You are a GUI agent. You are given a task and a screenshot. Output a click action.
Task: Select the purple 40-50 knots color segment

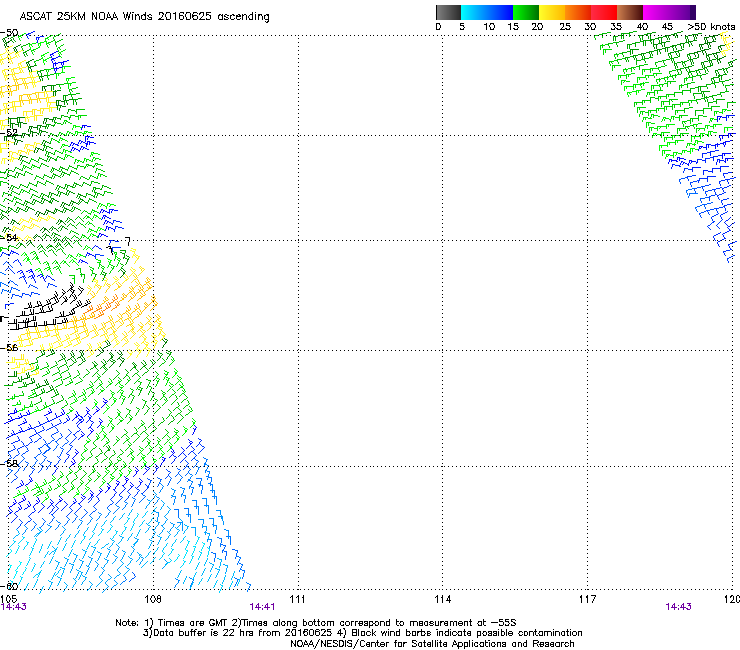tap(669, 12)
